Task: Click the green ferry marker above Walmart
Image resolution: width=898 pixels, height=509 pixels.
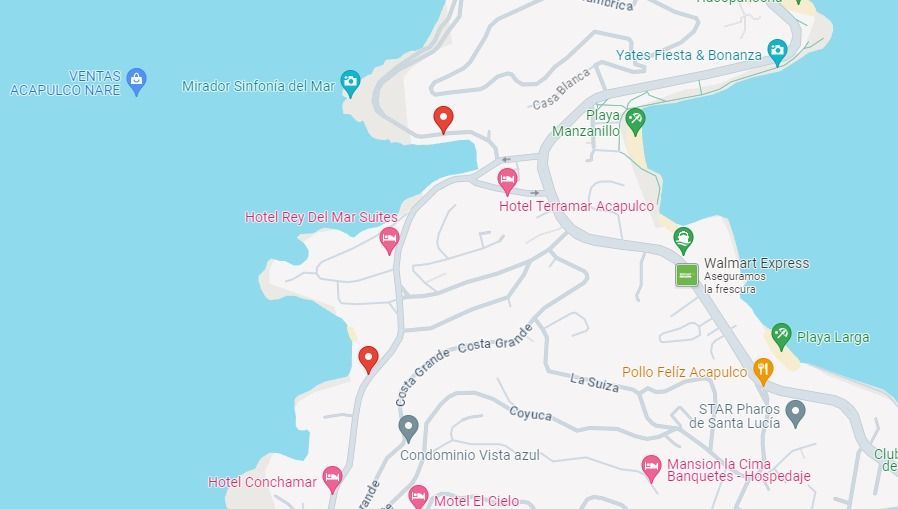Action: (683, 239)
